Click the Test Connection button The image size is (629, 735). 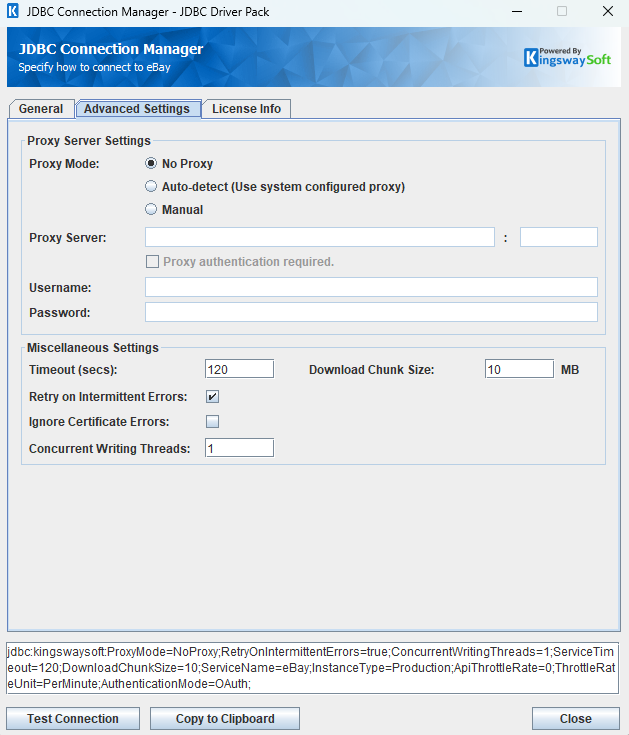point(73,719)
